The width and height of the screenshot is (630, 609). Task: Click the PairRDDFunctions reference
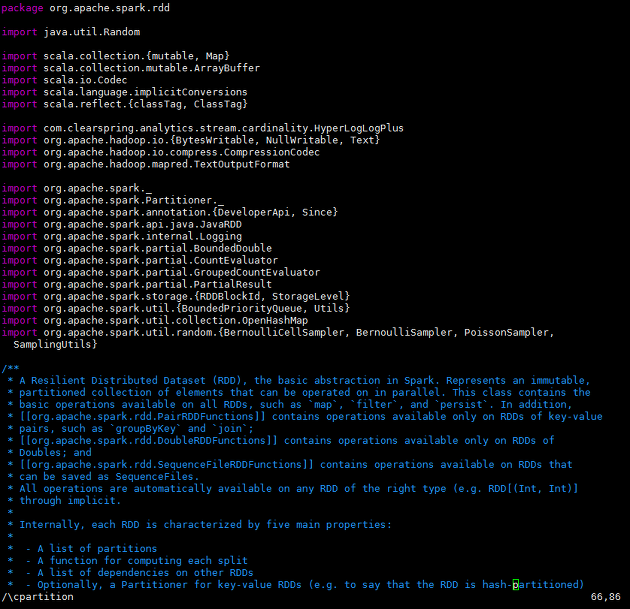143,417
